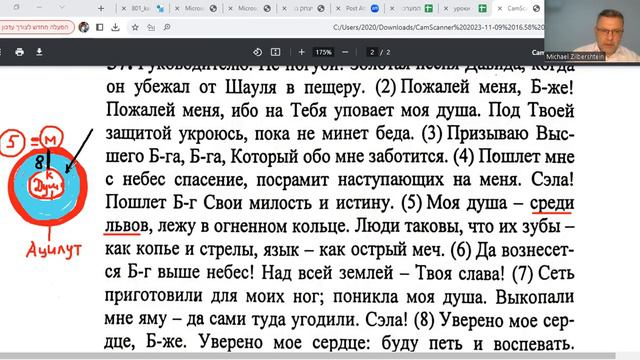Share this page from address bar
The image size is (640, 360).
coord(151,27)
